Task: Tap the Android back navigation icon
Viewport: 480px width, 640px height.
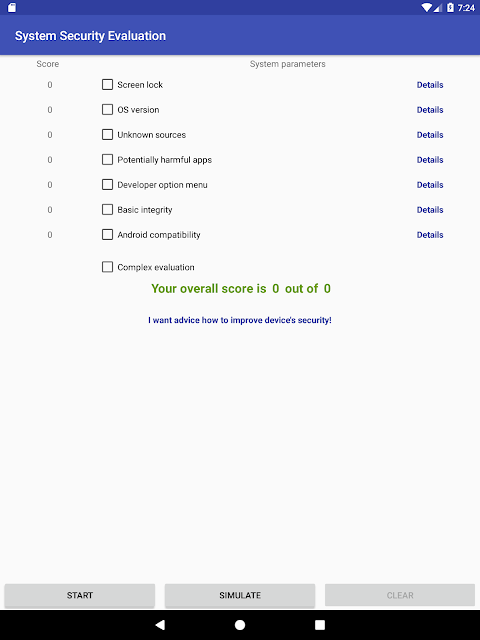Action: (x=160, y=624)
